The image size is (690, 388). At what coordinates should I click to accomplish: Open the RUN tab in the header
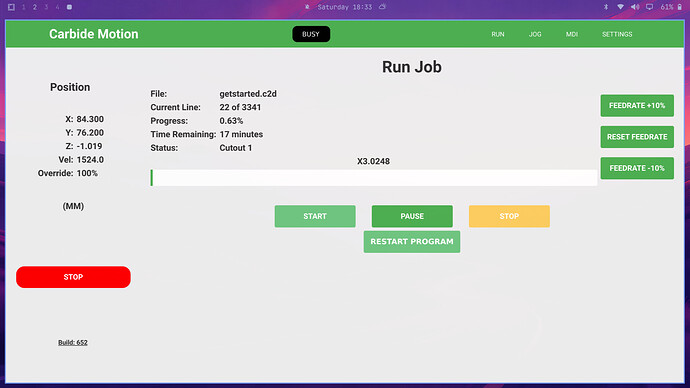(498, 34)
